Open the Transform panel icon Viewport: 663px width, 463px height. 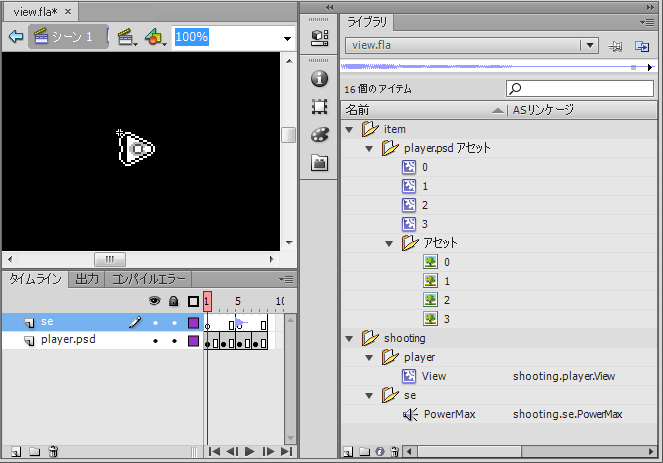[x=320, y=106]
